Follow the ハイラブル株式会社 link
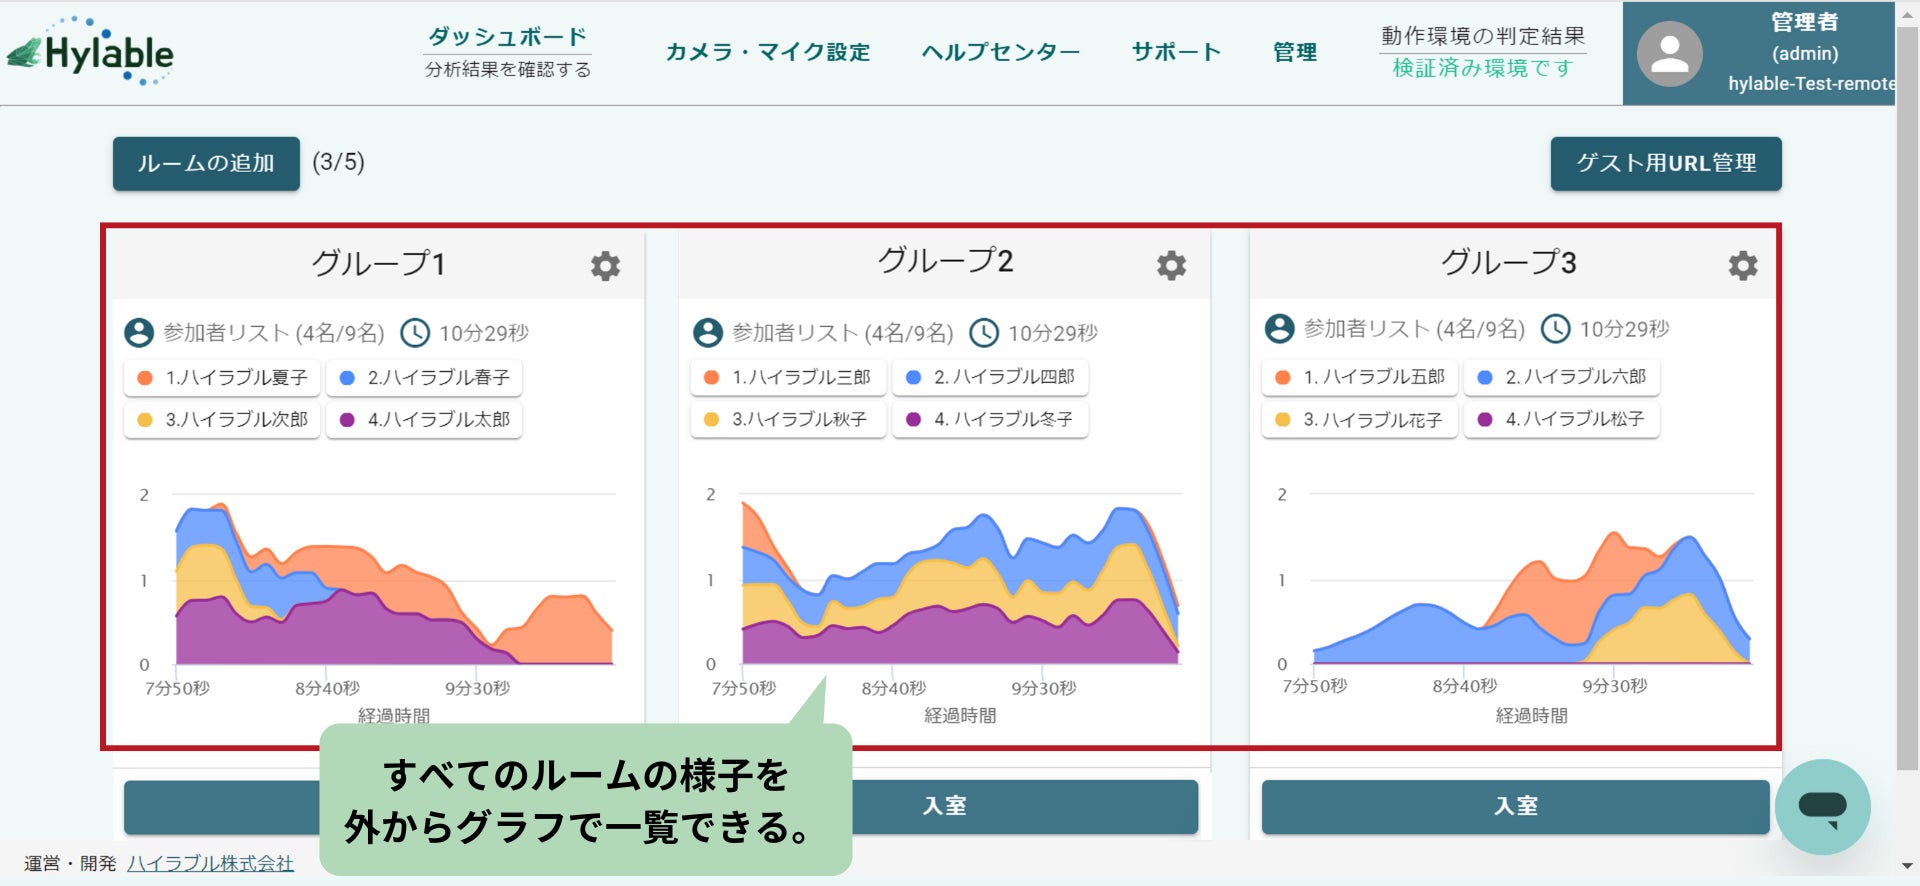 [210, 863]
